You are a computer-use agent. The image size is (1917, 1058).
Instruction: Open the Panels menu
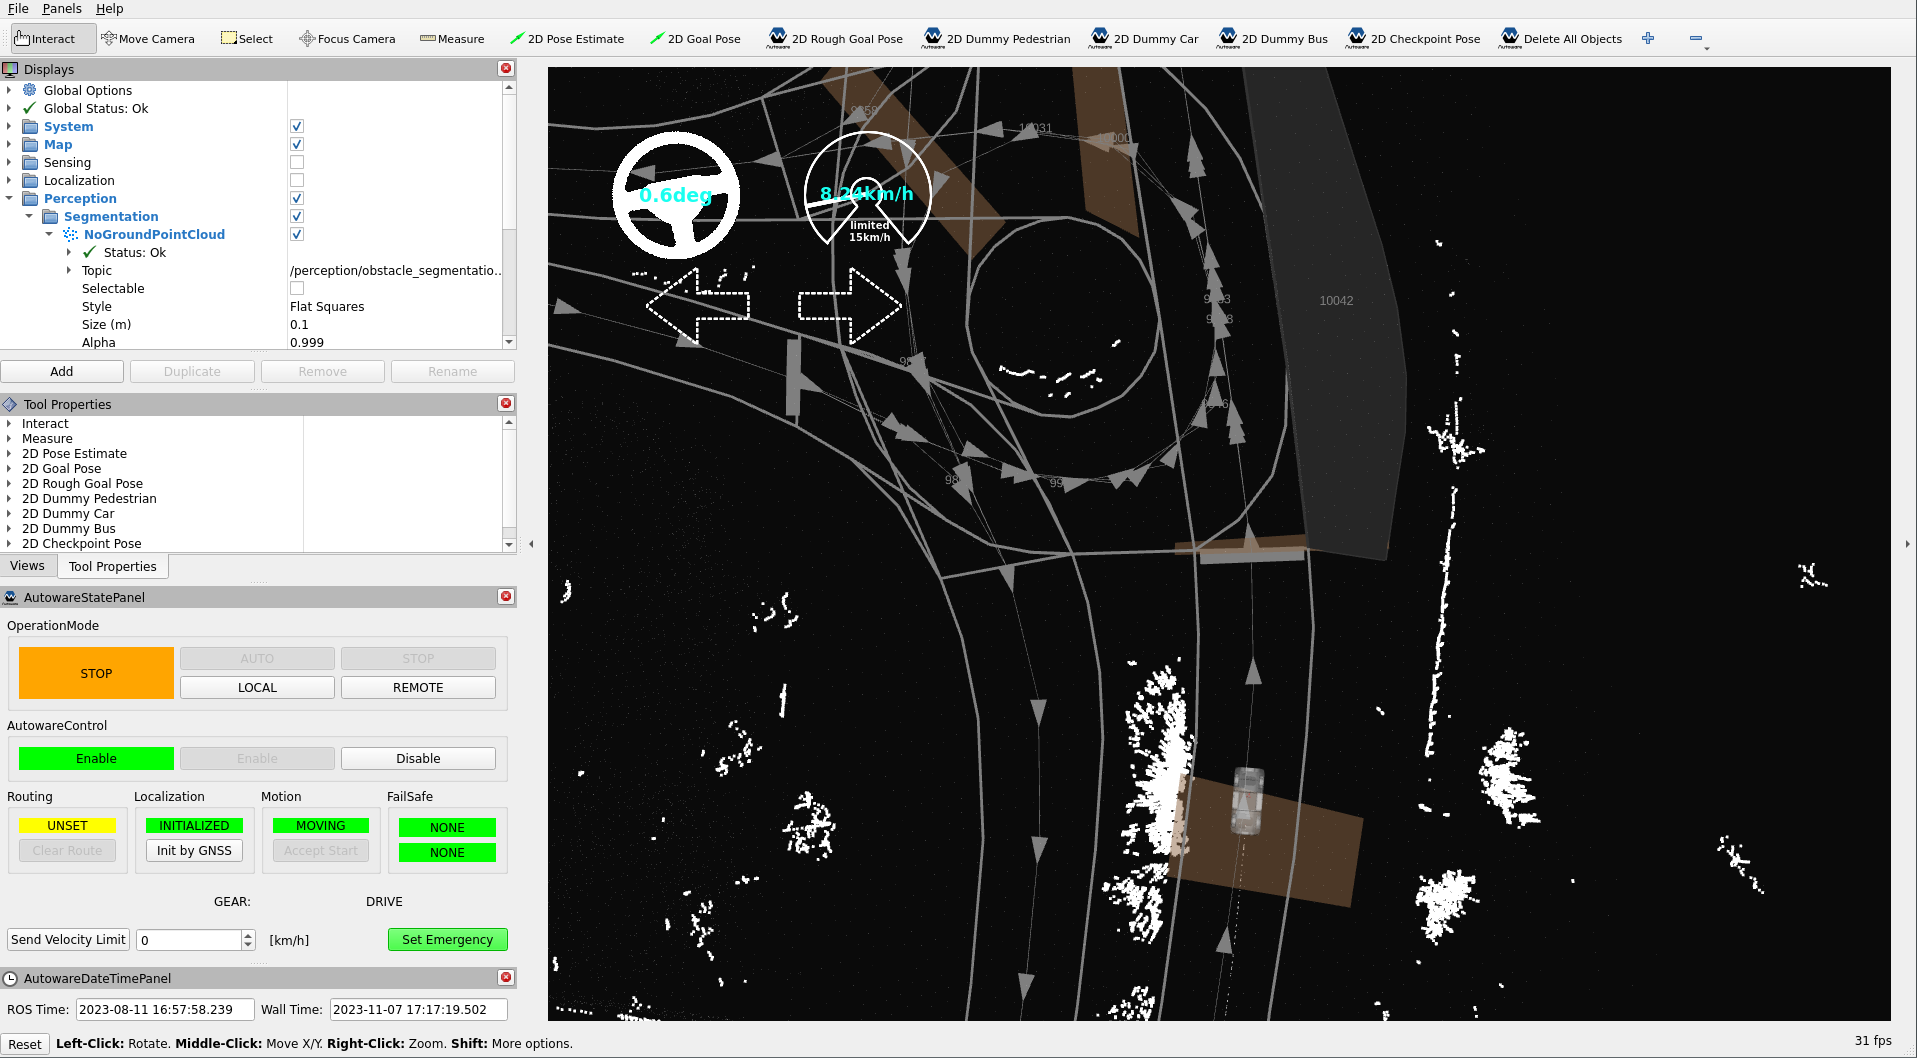tap(62, 9)
